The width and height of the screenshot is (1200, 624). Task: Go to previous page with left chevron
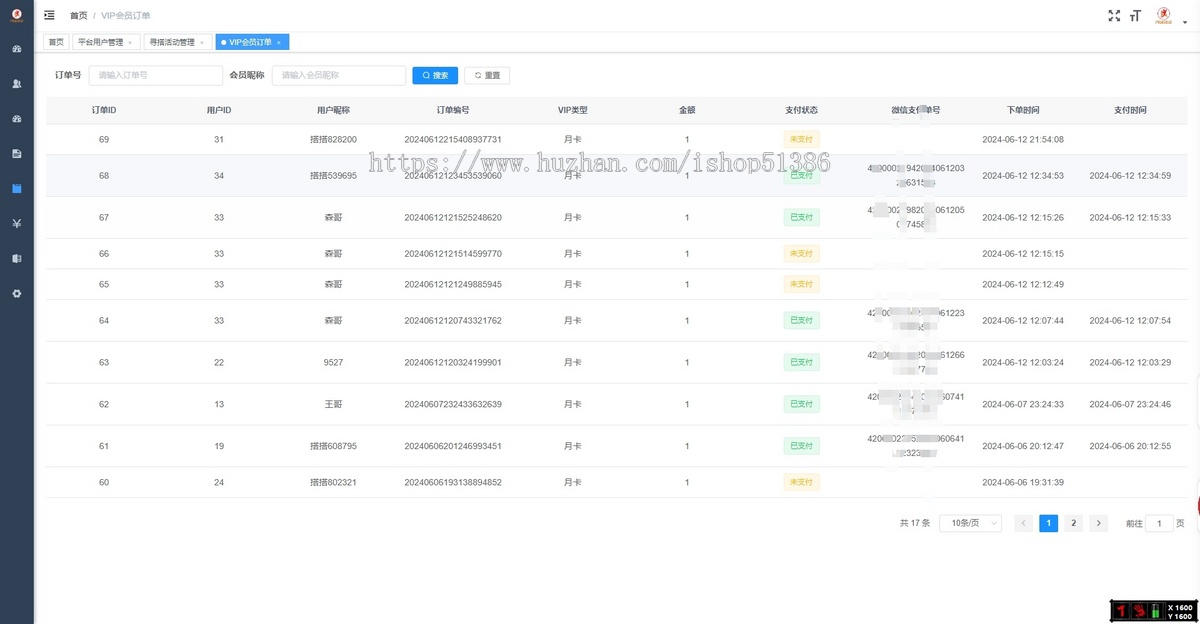(1023, 523)
